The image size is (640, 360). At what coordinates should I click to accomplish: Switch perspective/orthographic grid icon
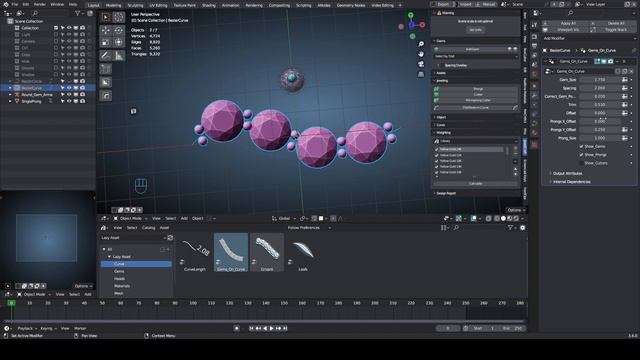point(421,74)
